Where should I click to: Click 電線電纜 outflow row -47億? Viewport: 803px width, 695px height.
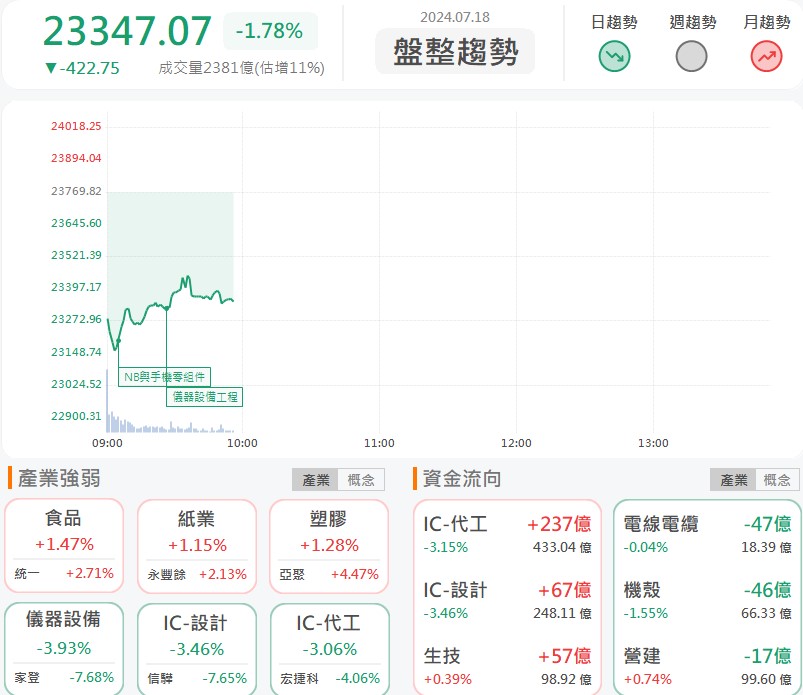[707, 534]
